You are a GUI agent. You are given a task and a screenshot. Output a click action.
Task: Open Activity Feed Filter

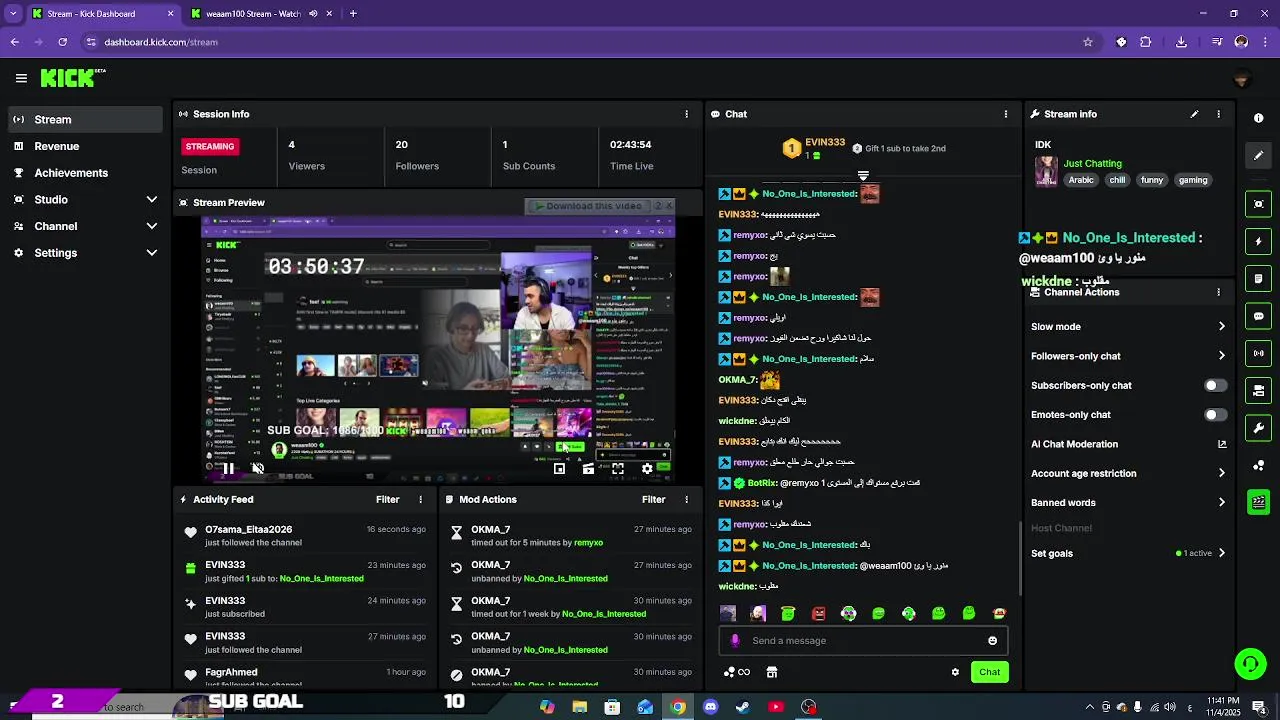point(387,499)
